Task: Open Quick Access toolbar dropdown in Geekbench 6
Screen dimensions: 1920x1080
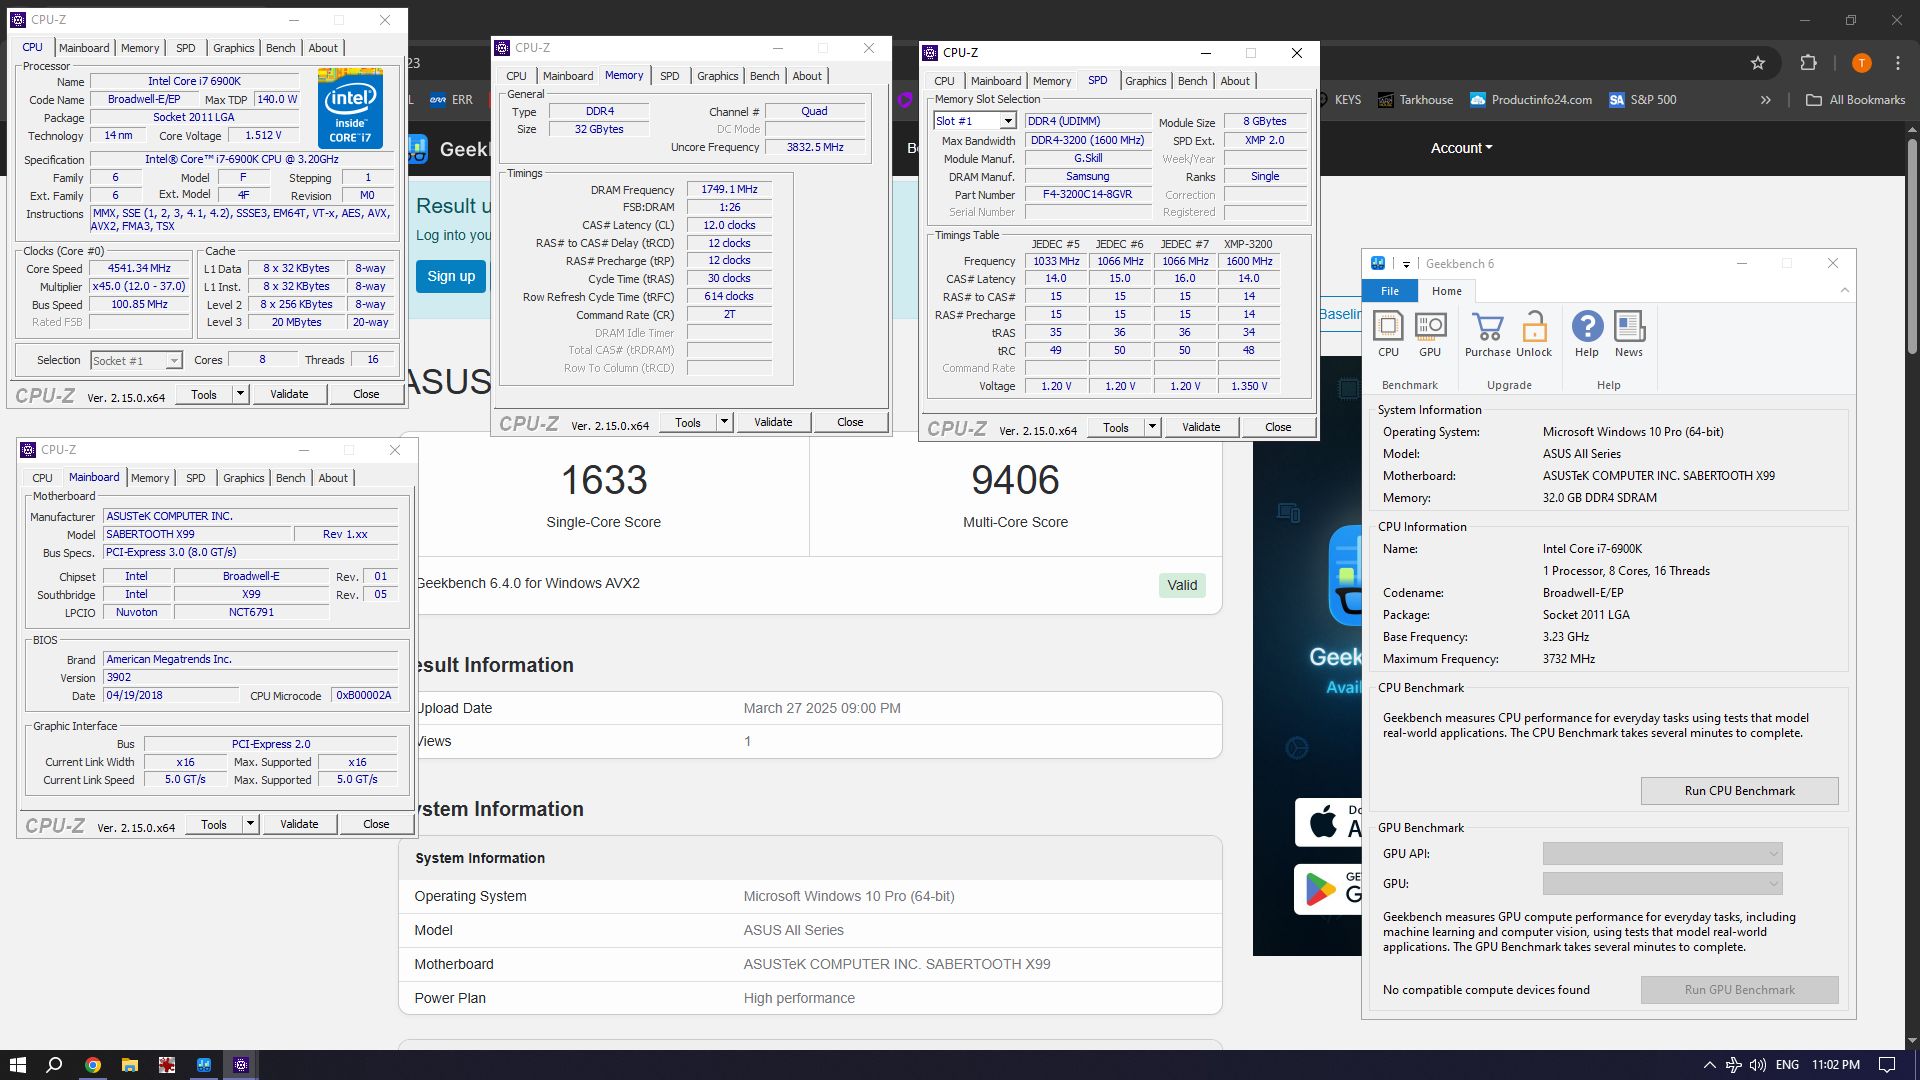Action: point(1406,264)
